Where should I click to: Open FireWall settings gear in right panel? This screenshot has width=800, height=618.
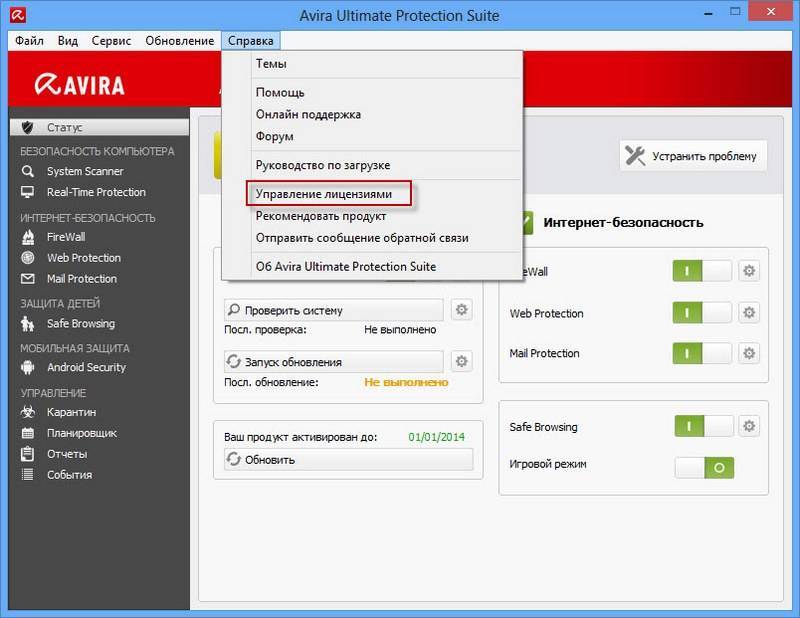click(749, 270)
